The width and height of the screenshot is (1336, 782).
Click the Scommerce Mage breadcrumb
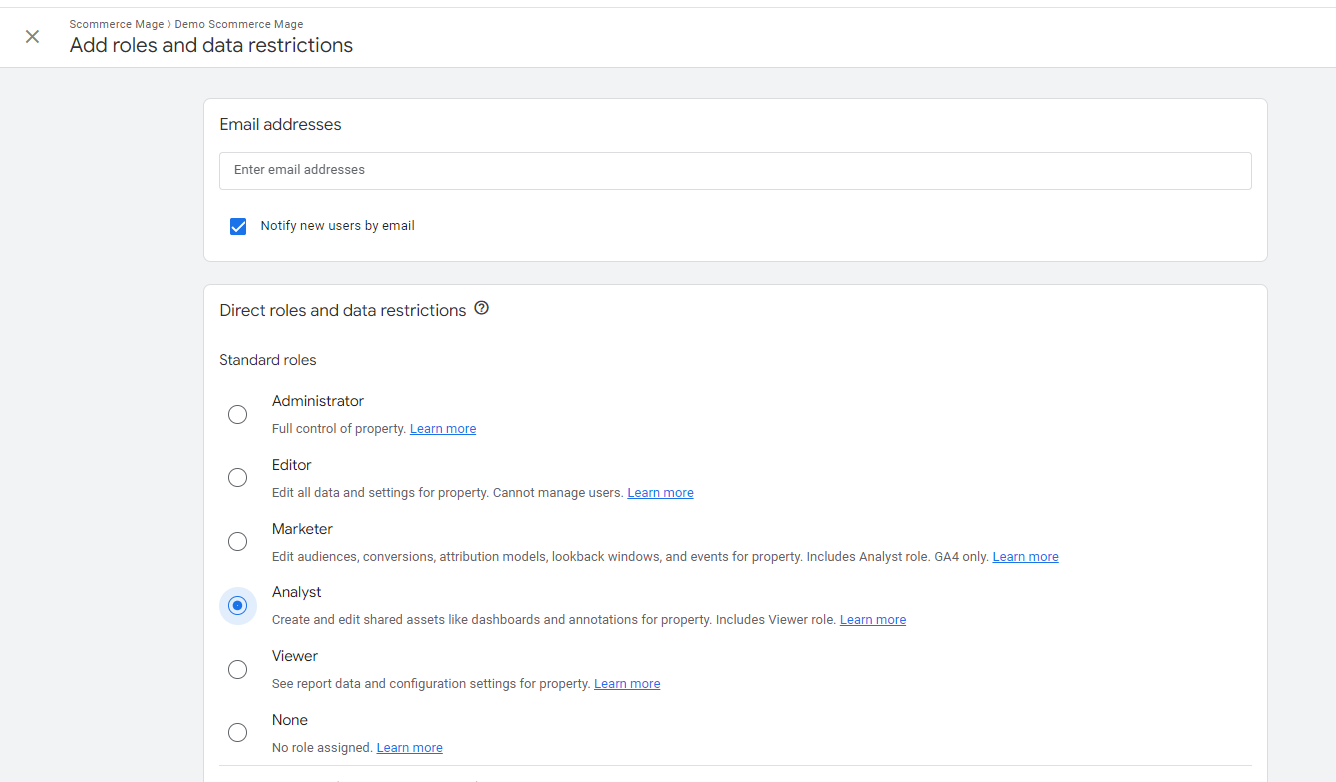116,24
